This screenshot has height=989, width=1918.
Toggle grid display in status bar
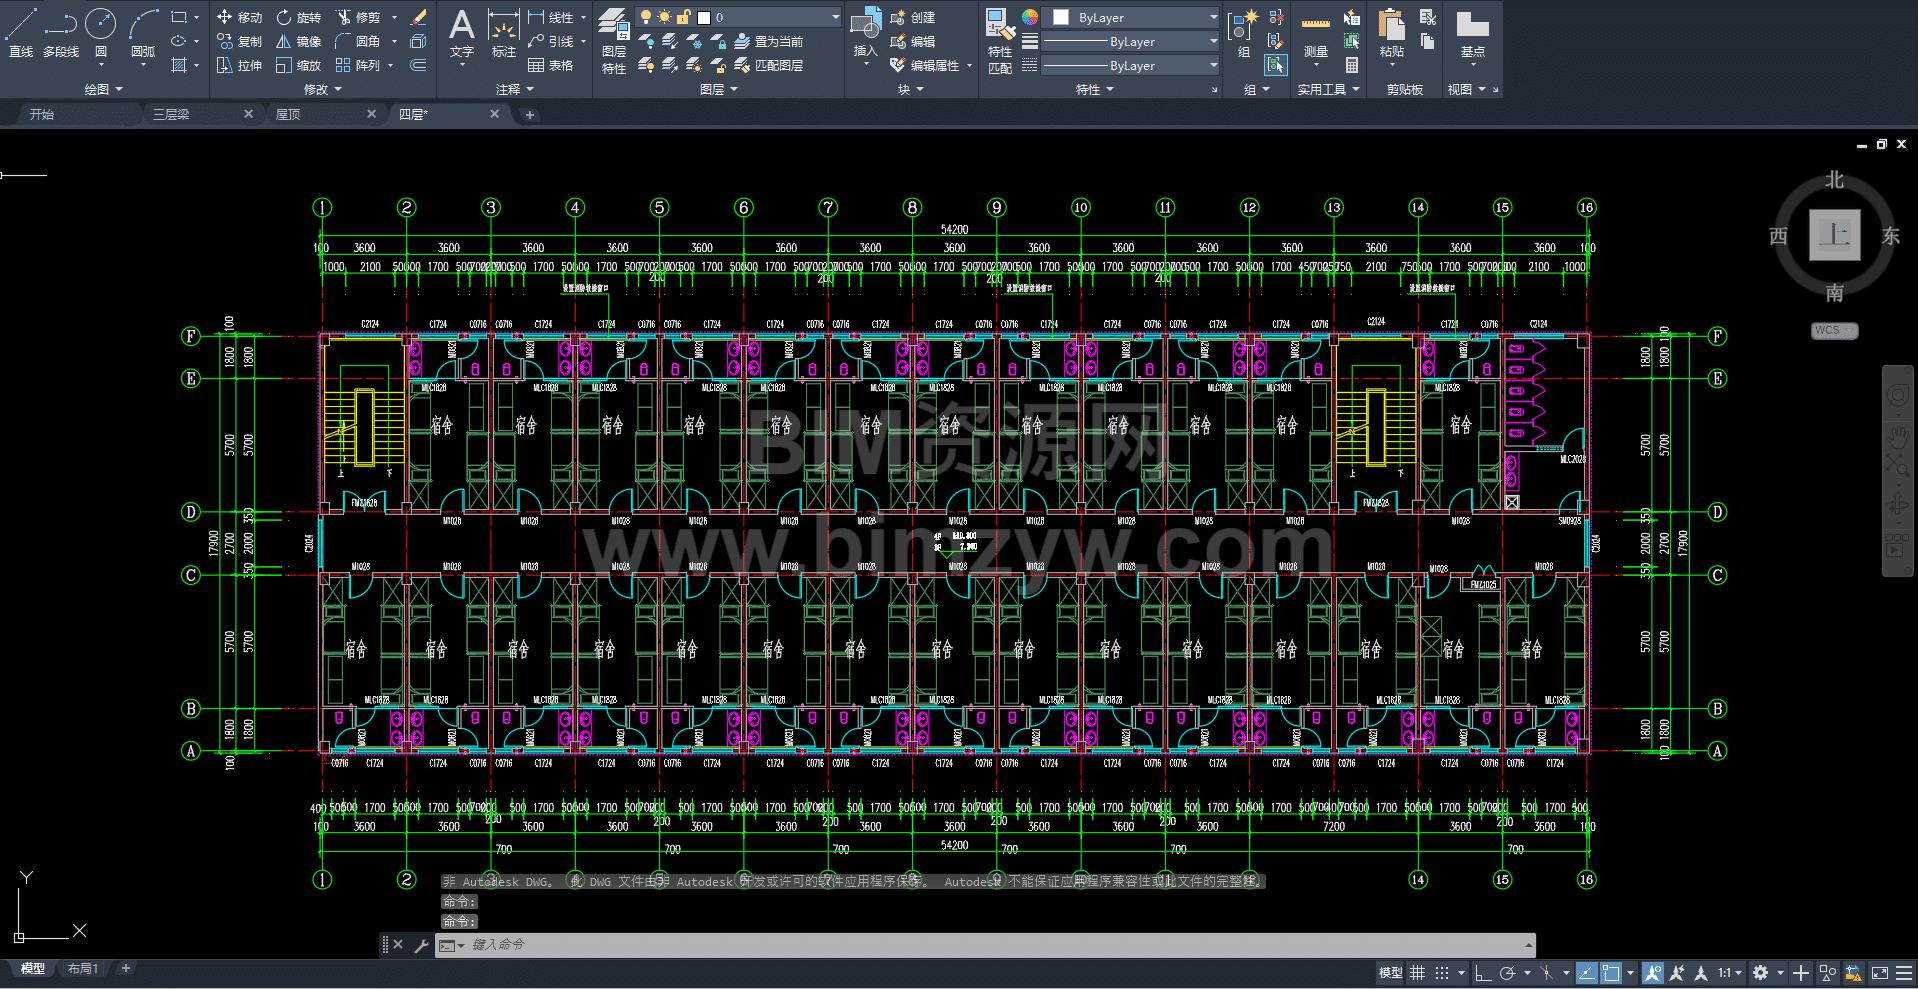(x=1418, y=973)
